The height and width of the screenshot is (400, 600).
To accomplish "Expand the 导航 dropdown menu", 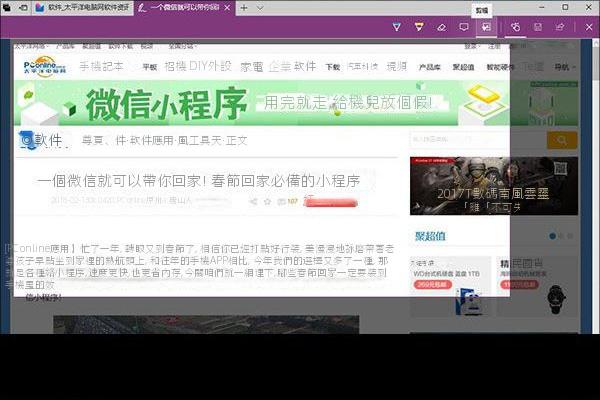I will (x=565, y=67).
